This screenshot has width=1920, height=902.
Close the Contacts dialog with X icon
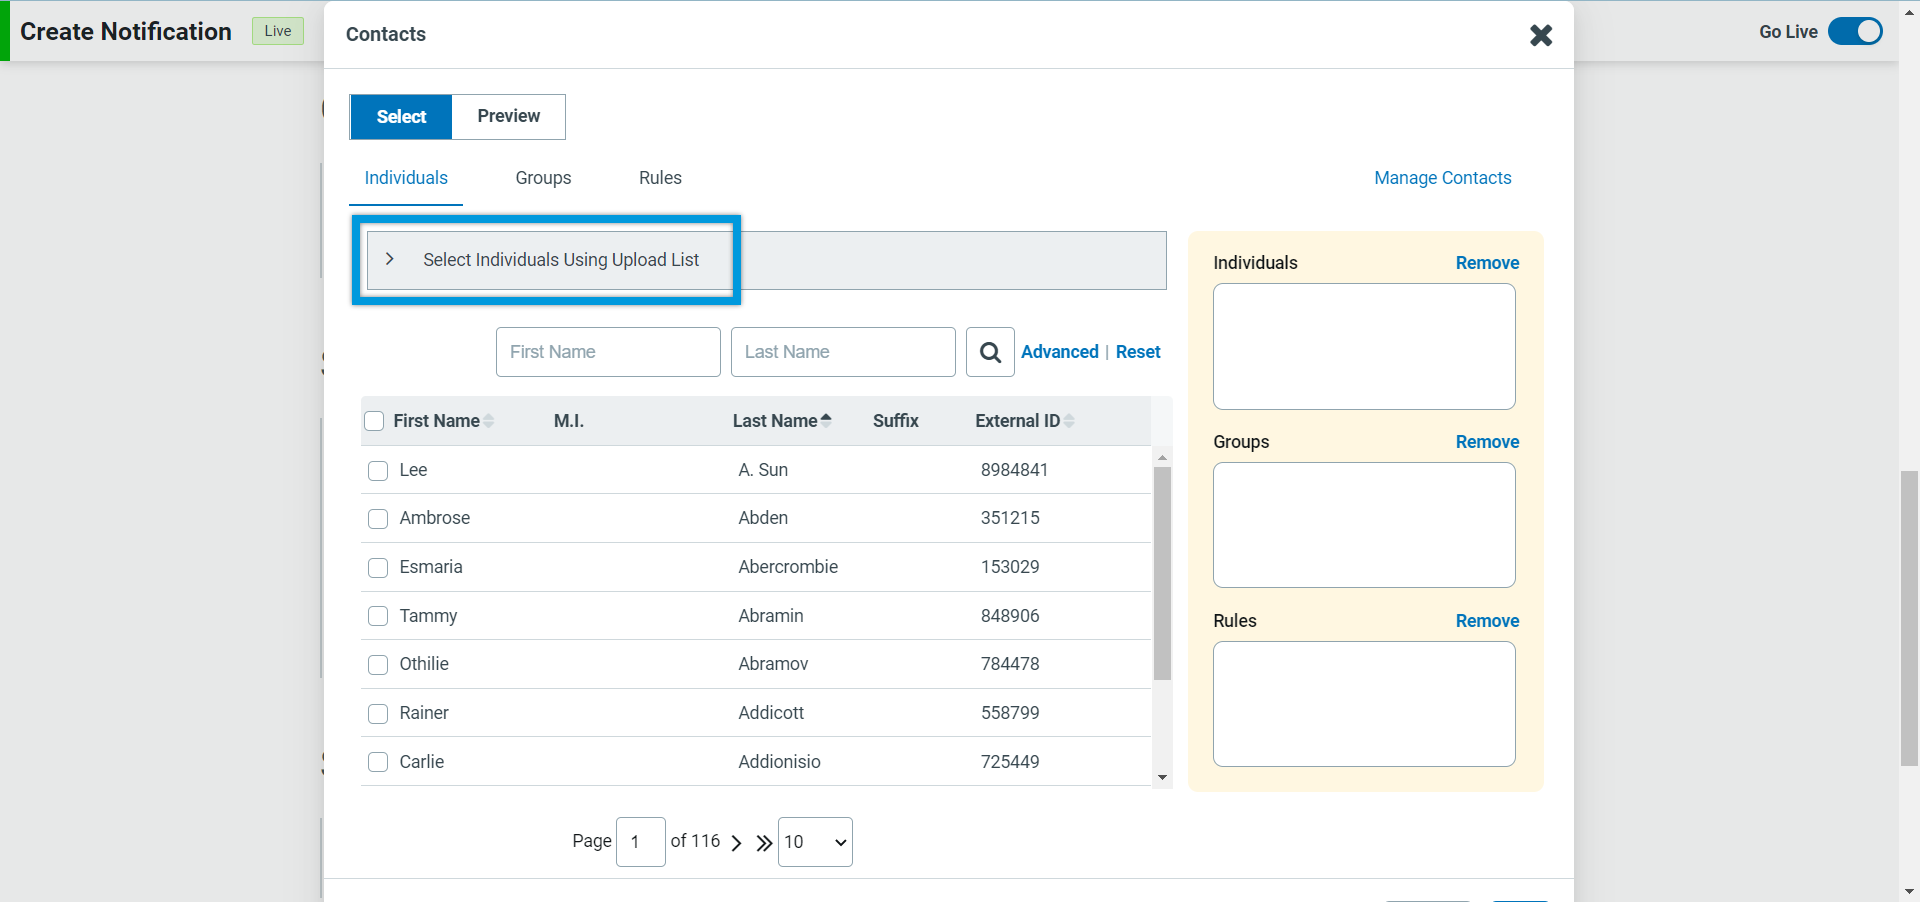[x=1541, y=36]
